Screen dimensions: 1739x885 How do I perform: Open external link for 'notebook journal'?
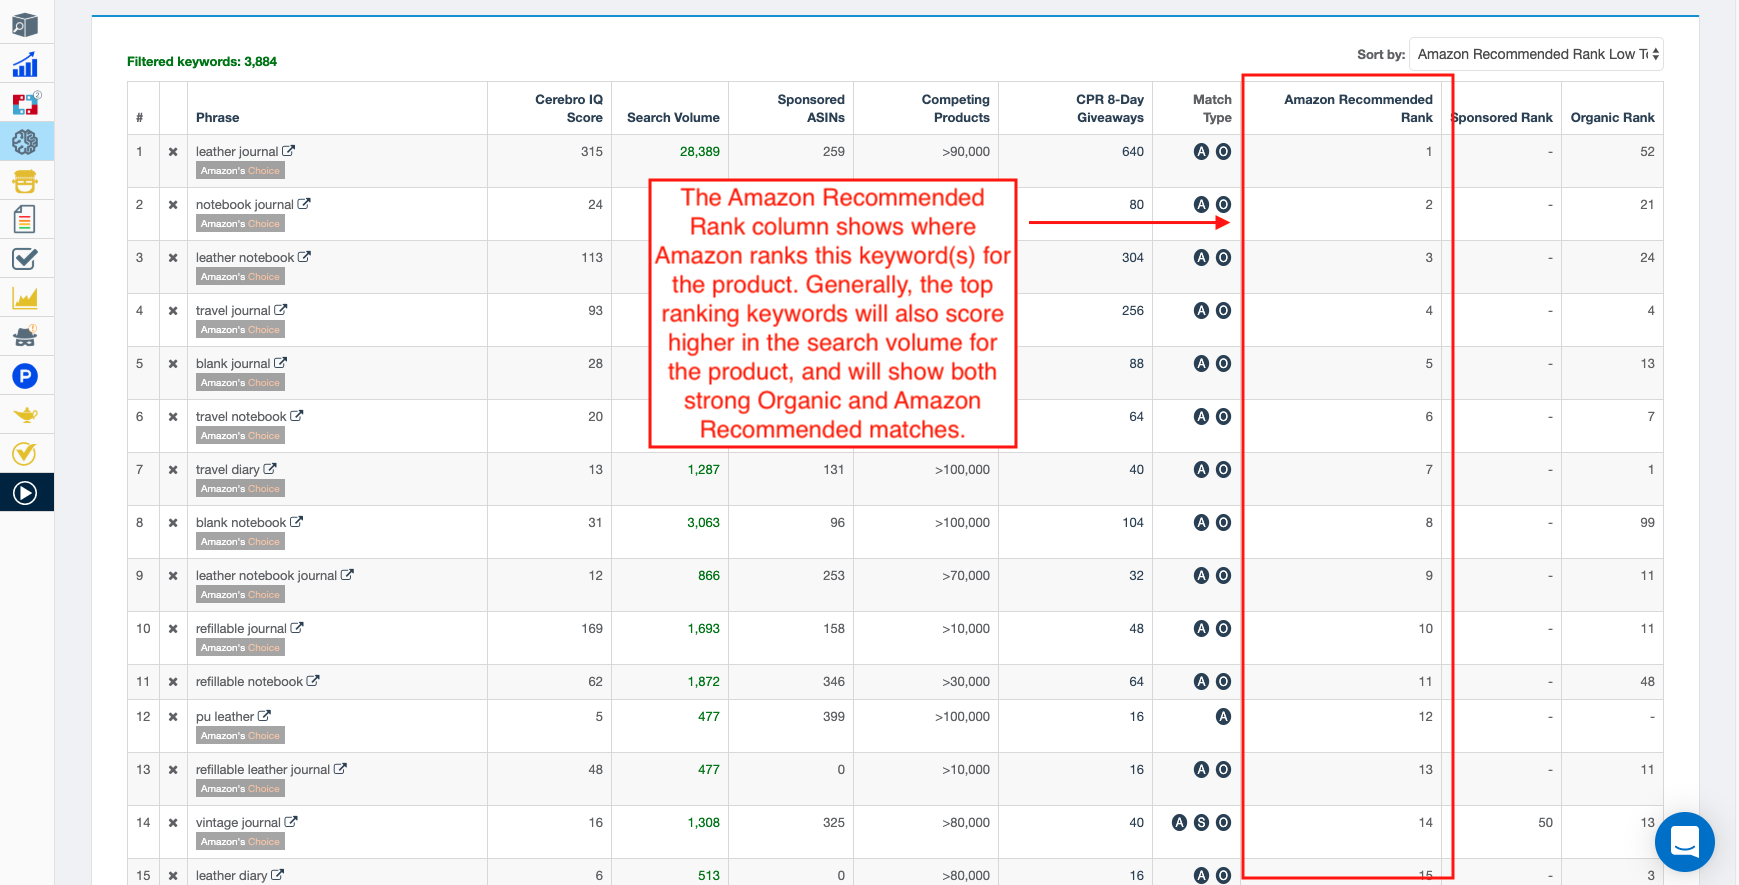pos(304,204)
